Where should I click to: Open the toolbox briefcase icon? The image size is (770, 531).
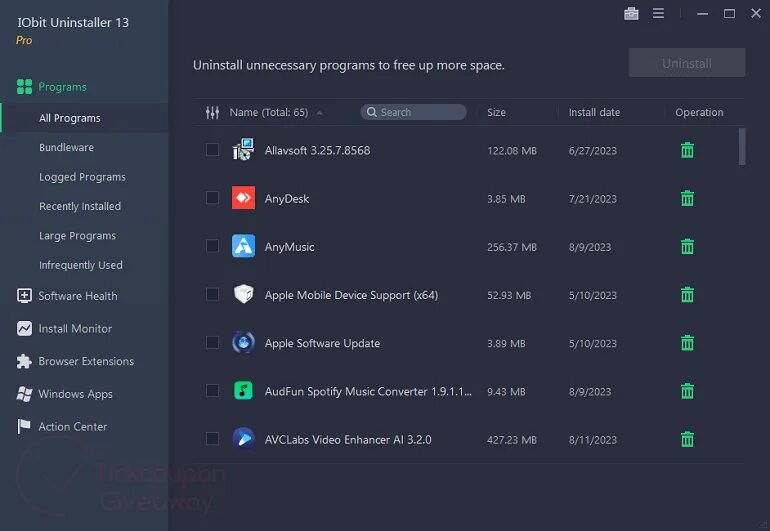coord(631,14)
